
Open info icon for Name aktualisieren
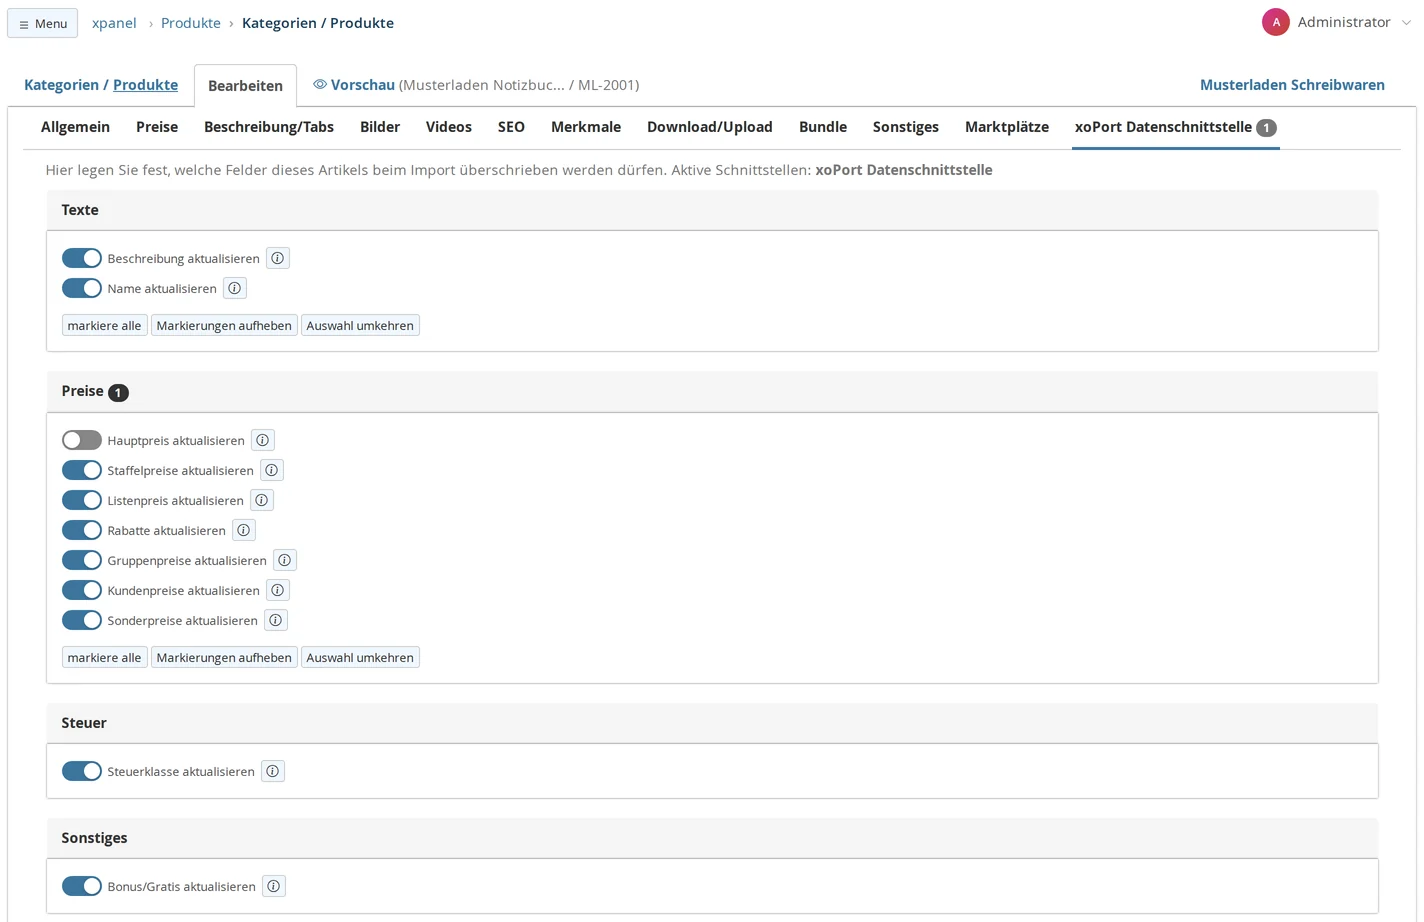click(235, 288)
